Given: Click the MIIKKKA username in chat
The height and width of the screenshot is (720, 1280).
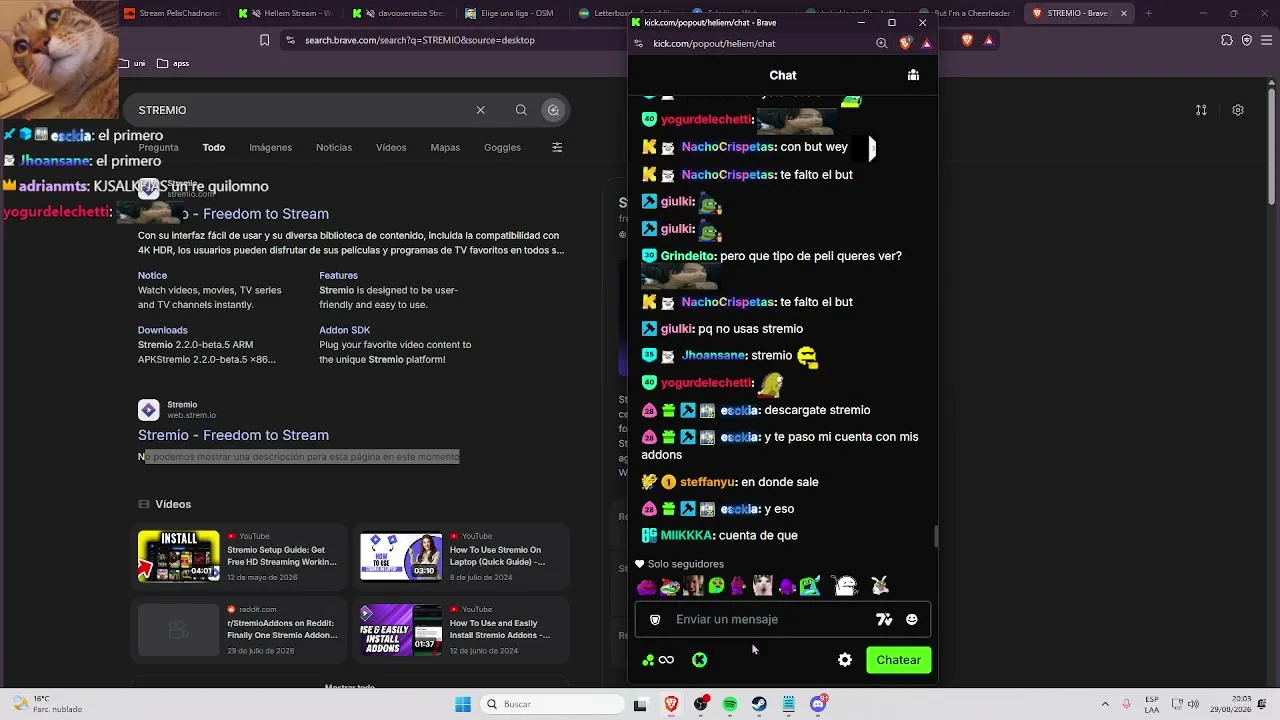Looking at the screenshot, I should [x=686, y=536].
